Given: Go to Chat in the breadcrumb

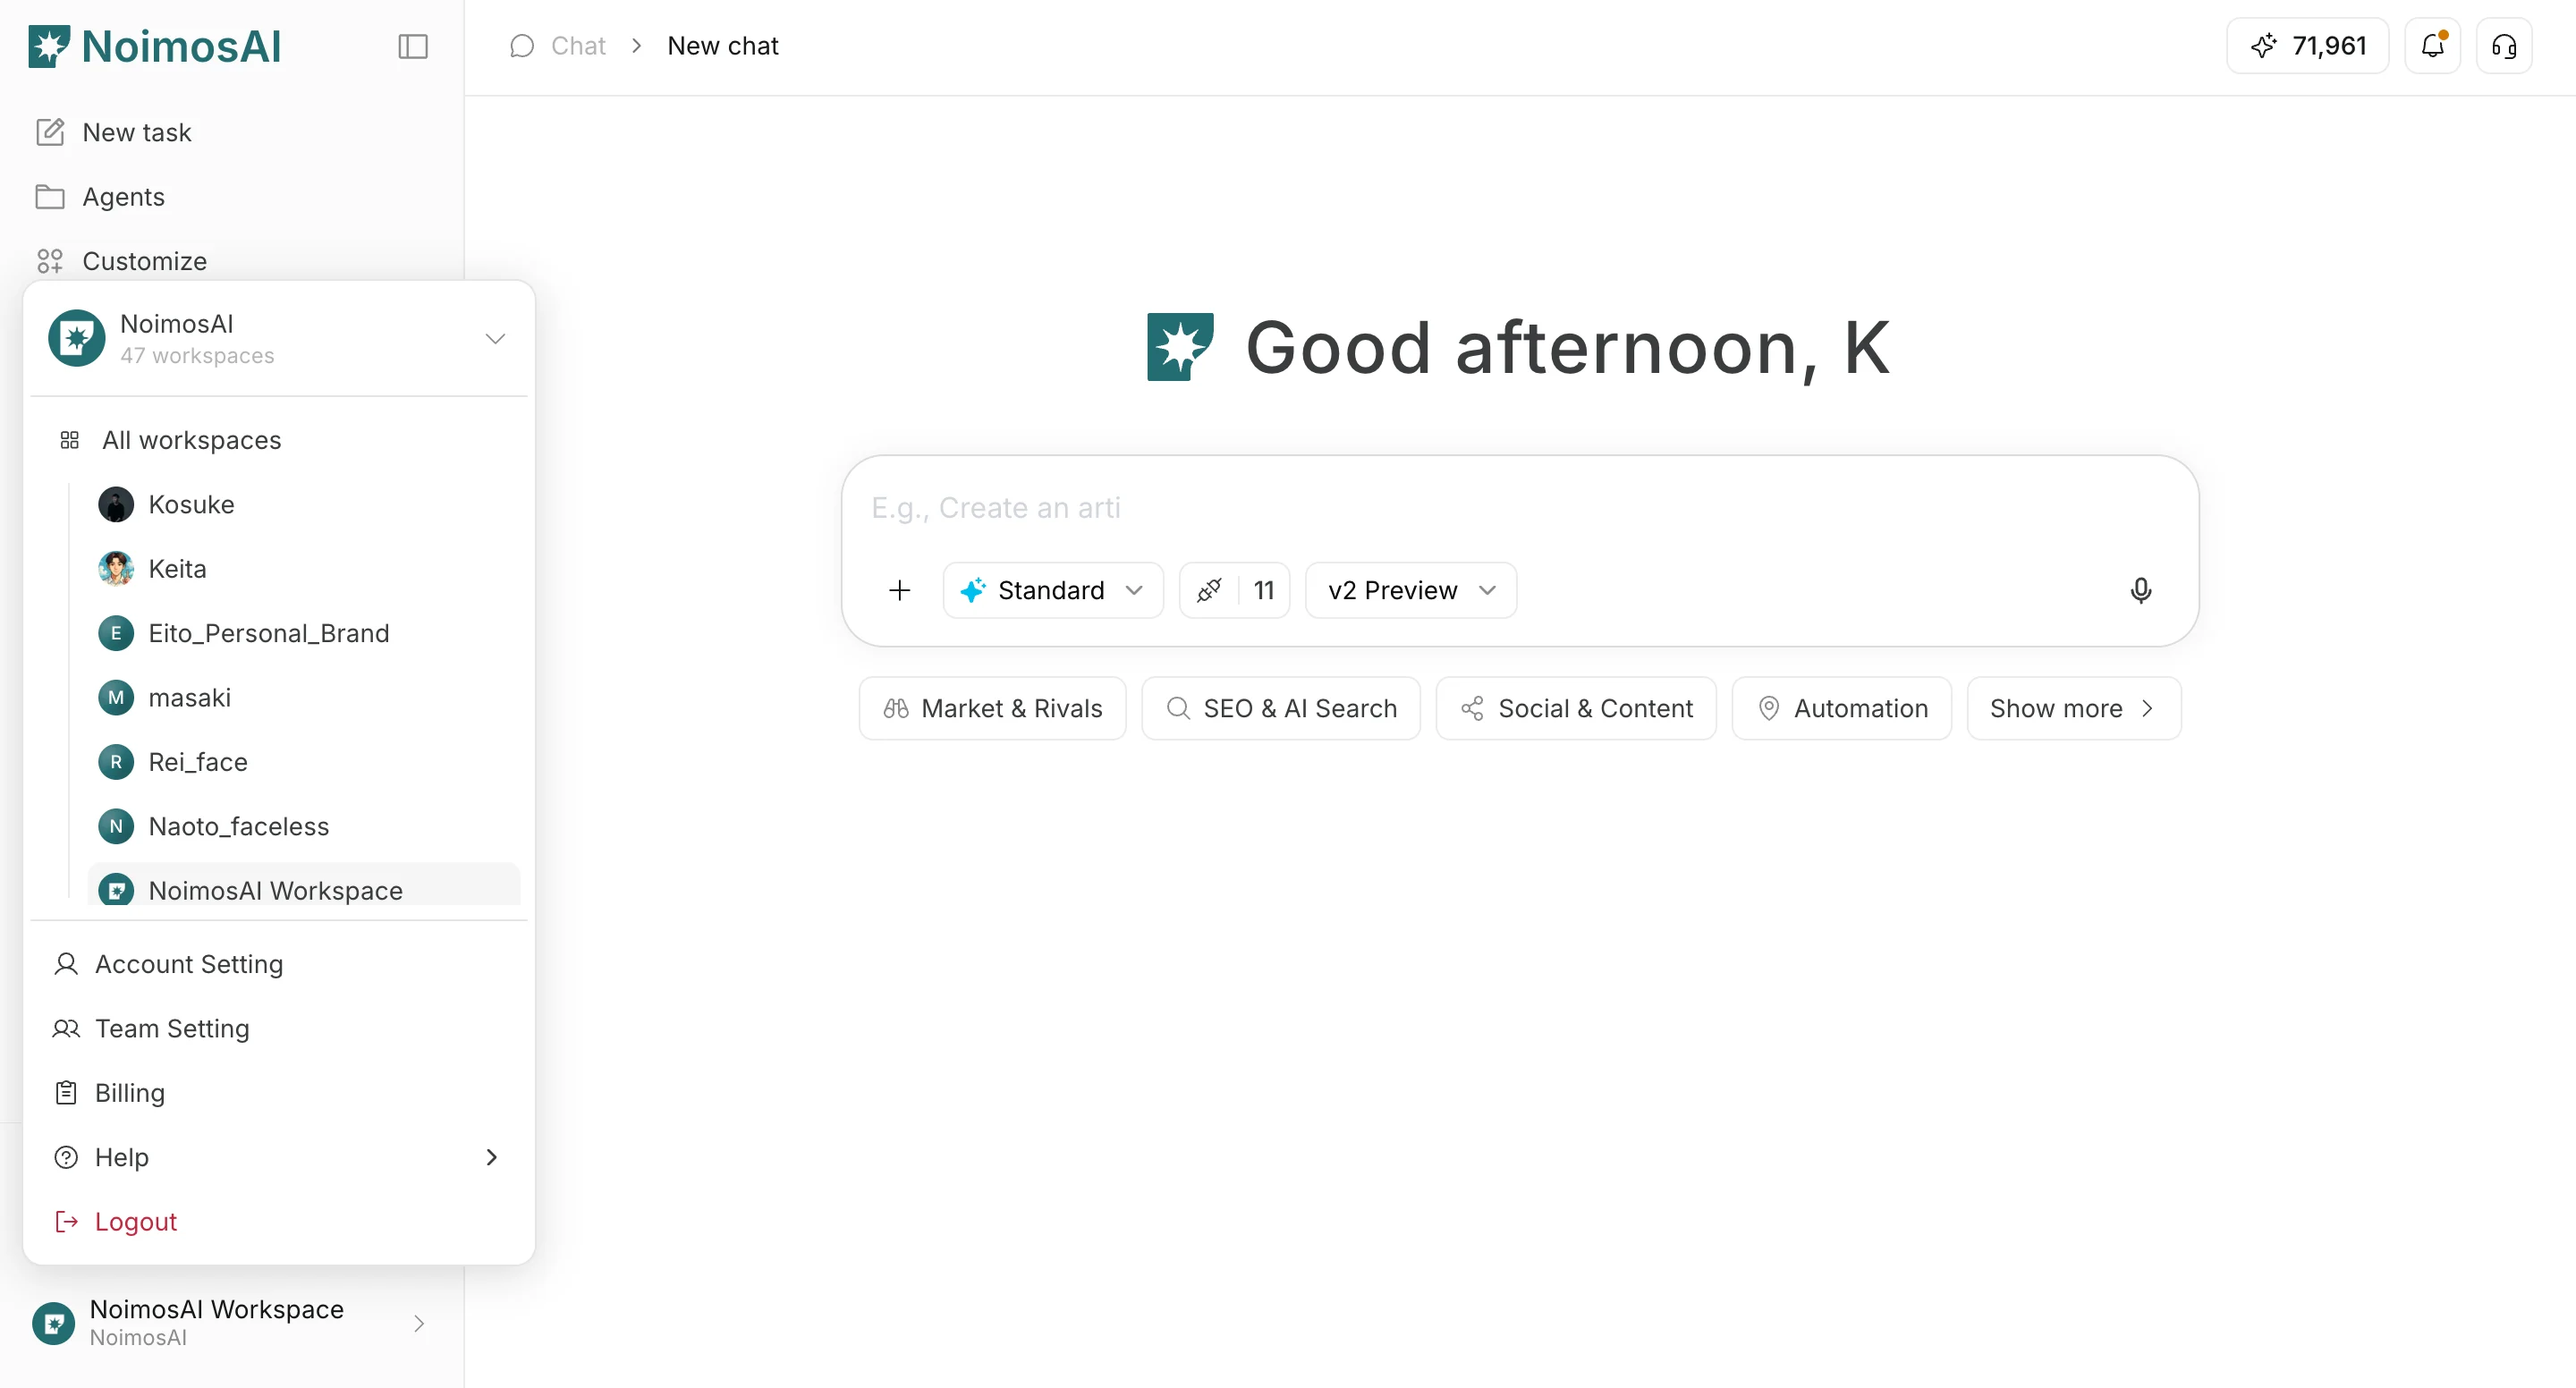Looking at the screenshot, I should tap(578, 46).
